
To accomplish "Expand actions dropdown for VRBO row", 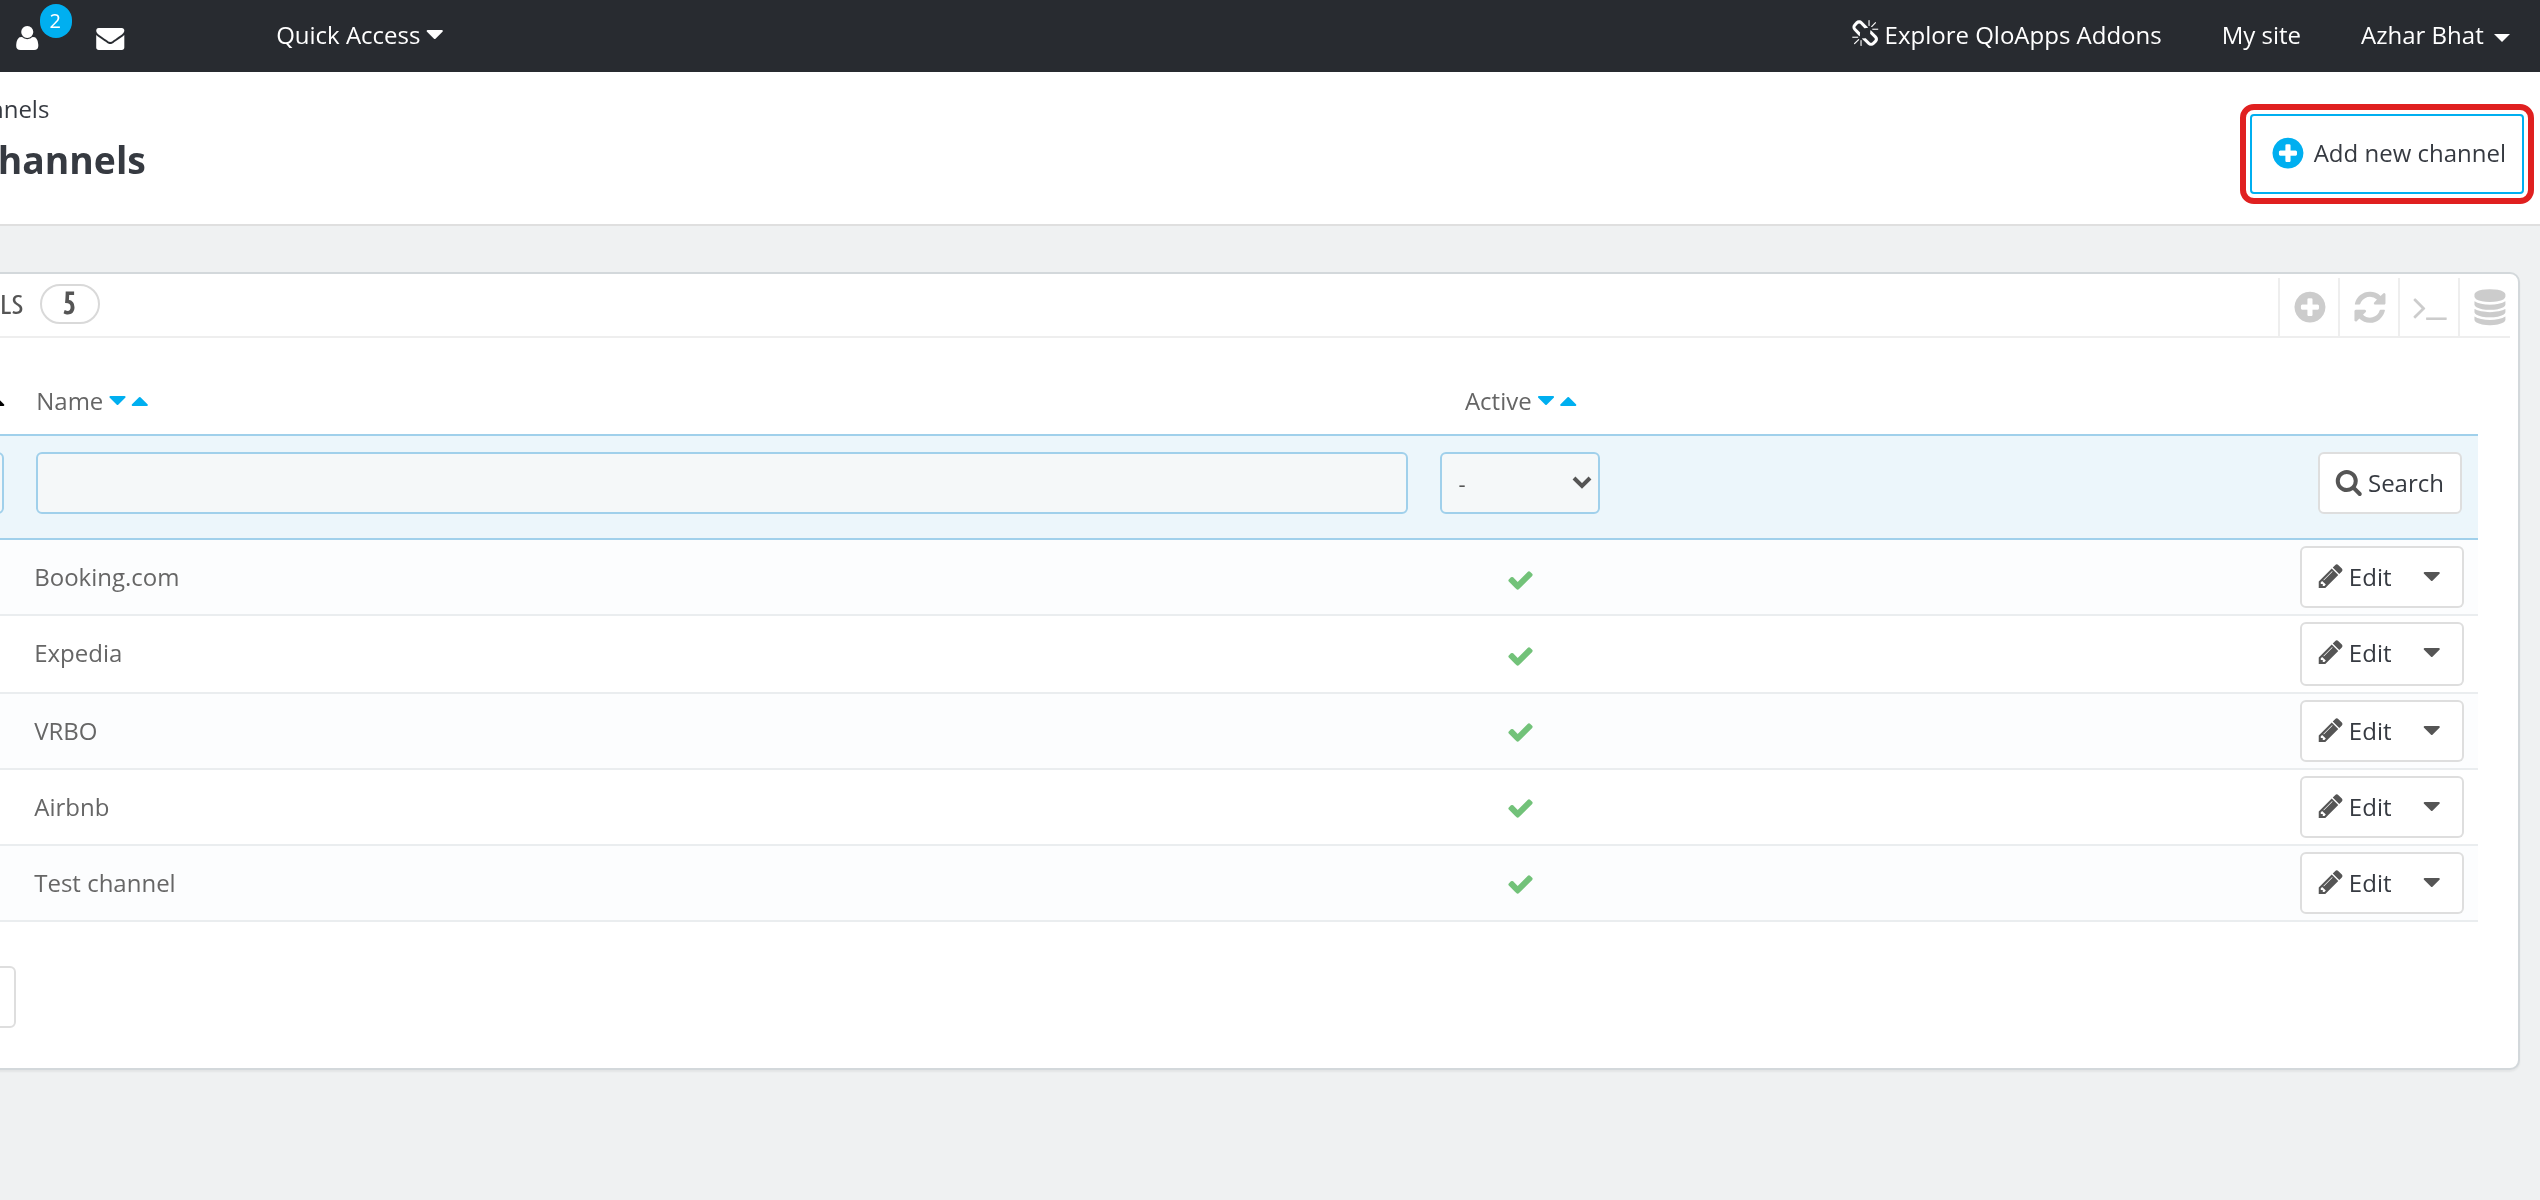I will click(x=2432, y=731).
